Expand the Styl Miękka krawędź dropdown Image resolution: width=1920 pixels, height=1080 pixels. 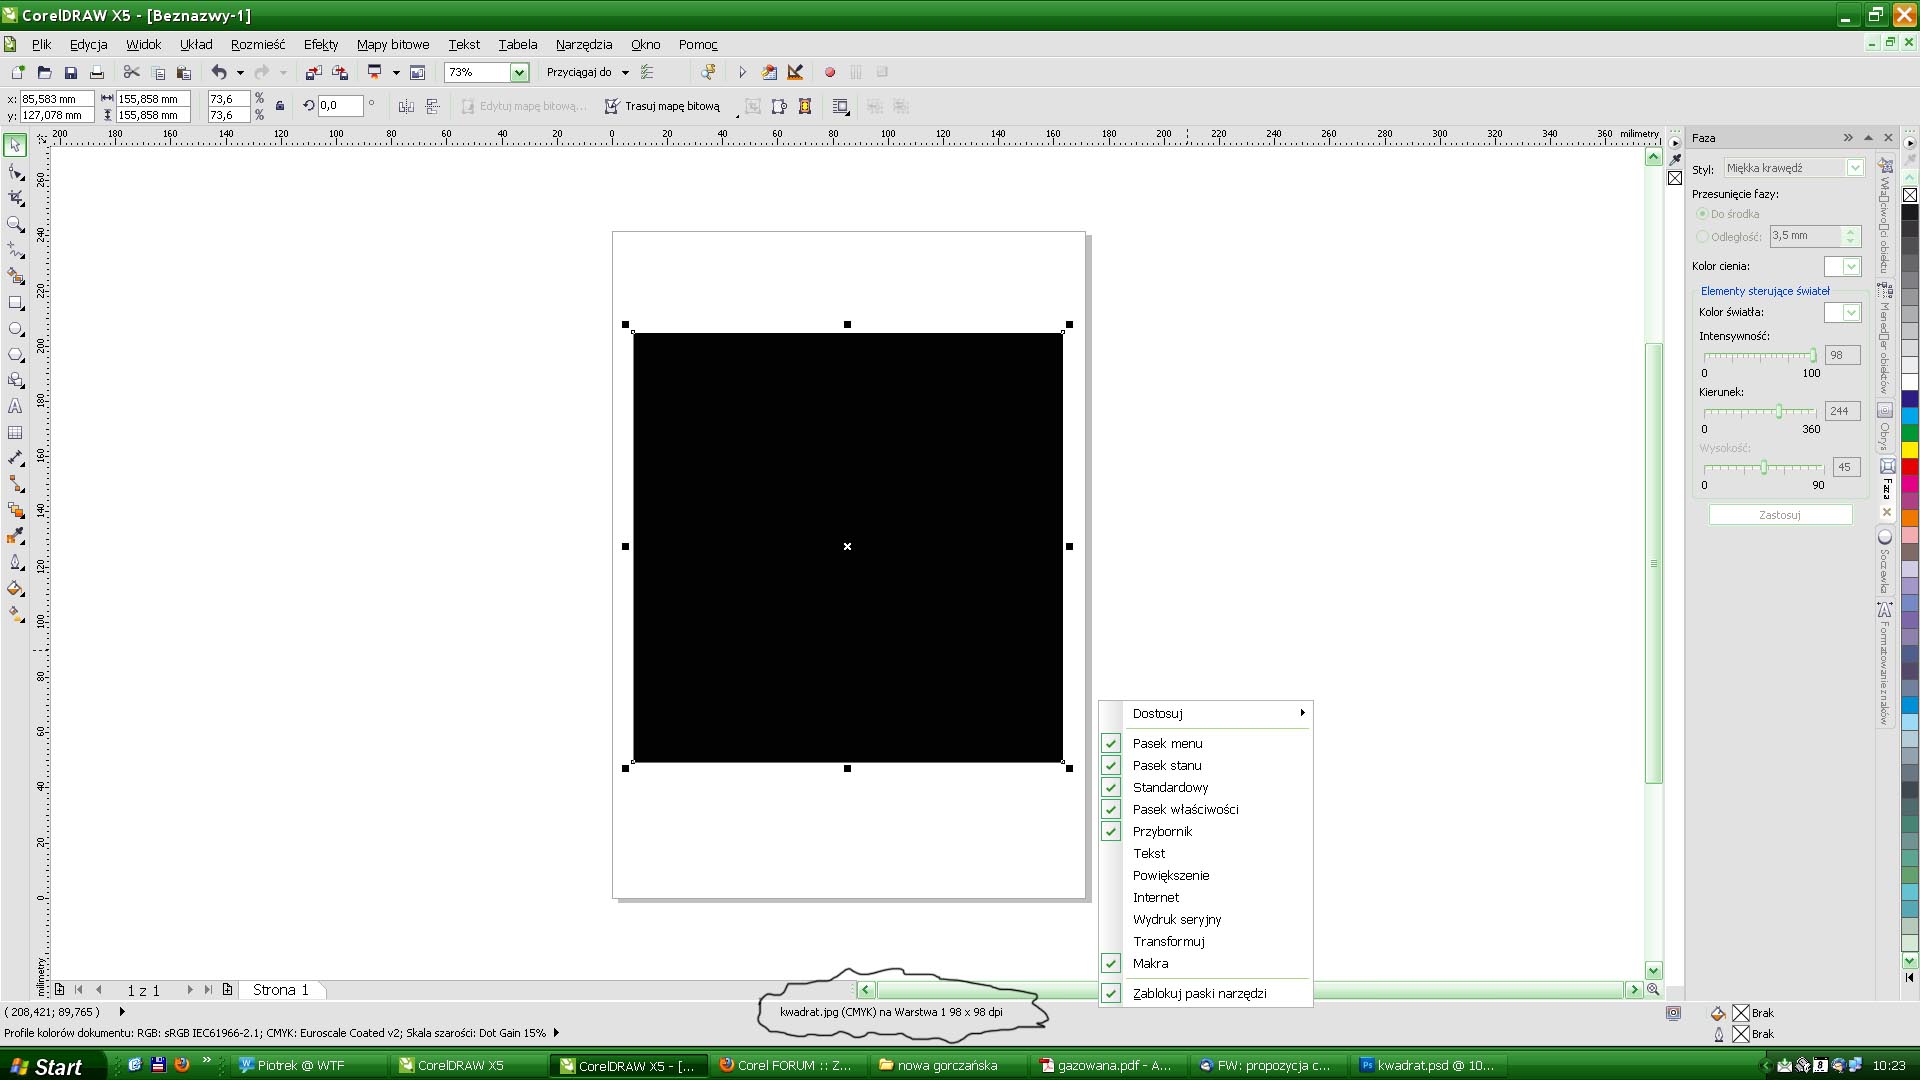pos(1854,168)
